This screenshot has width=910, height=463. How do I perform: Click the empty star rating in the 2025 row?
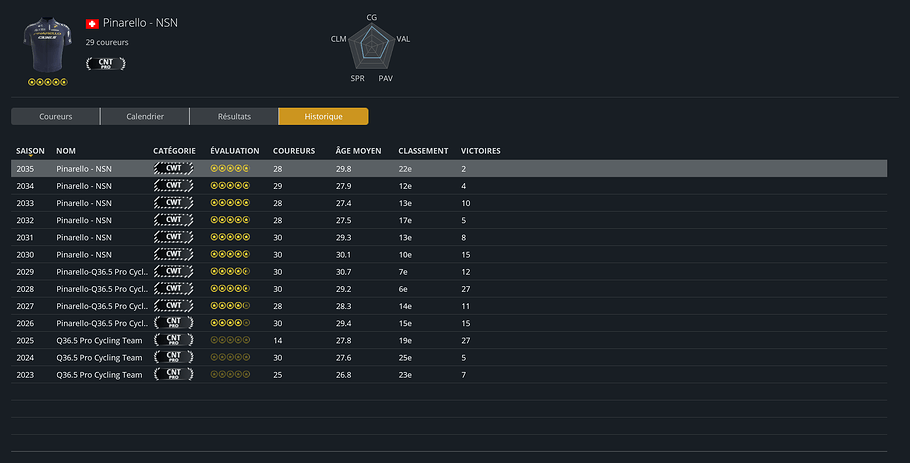tap(230, 340)
